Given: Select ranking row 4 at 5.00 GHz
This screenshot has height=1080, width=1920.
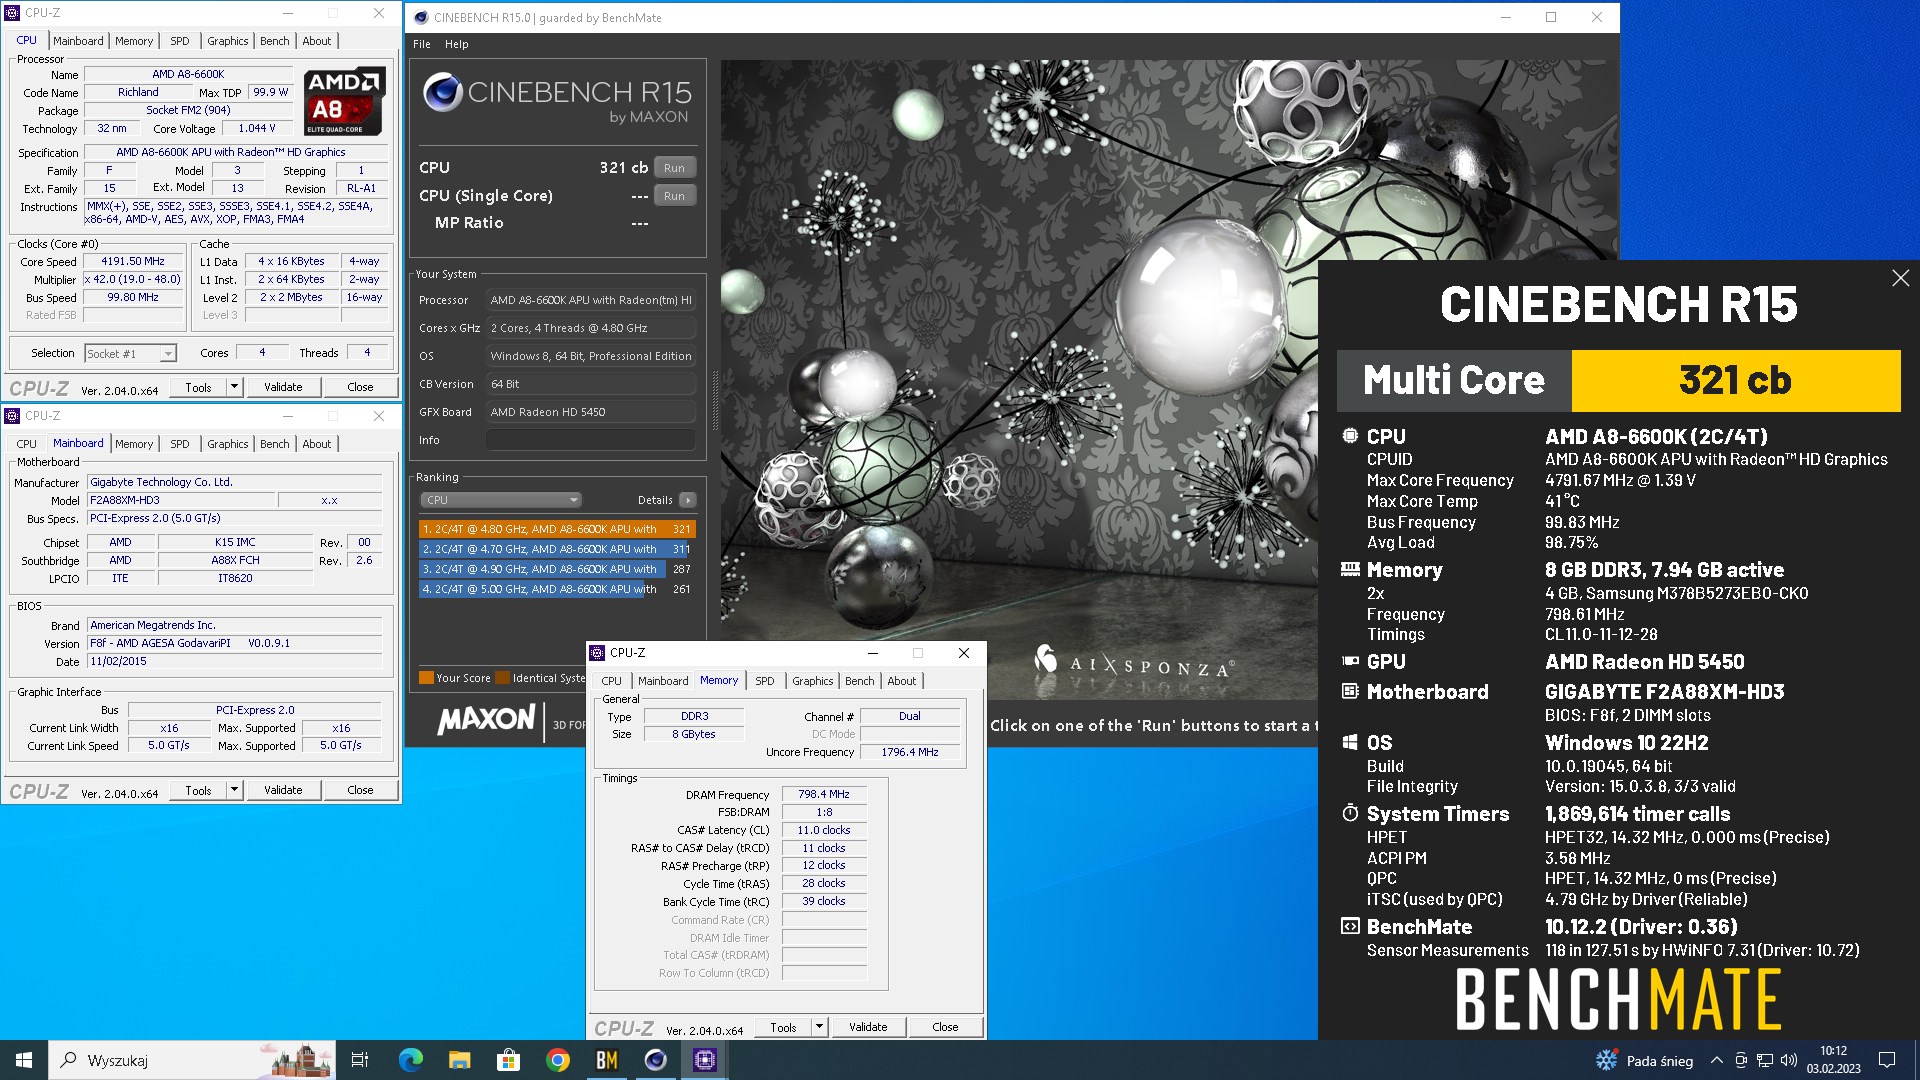Looking at the screenshot, I should click(x=556, y=589).
